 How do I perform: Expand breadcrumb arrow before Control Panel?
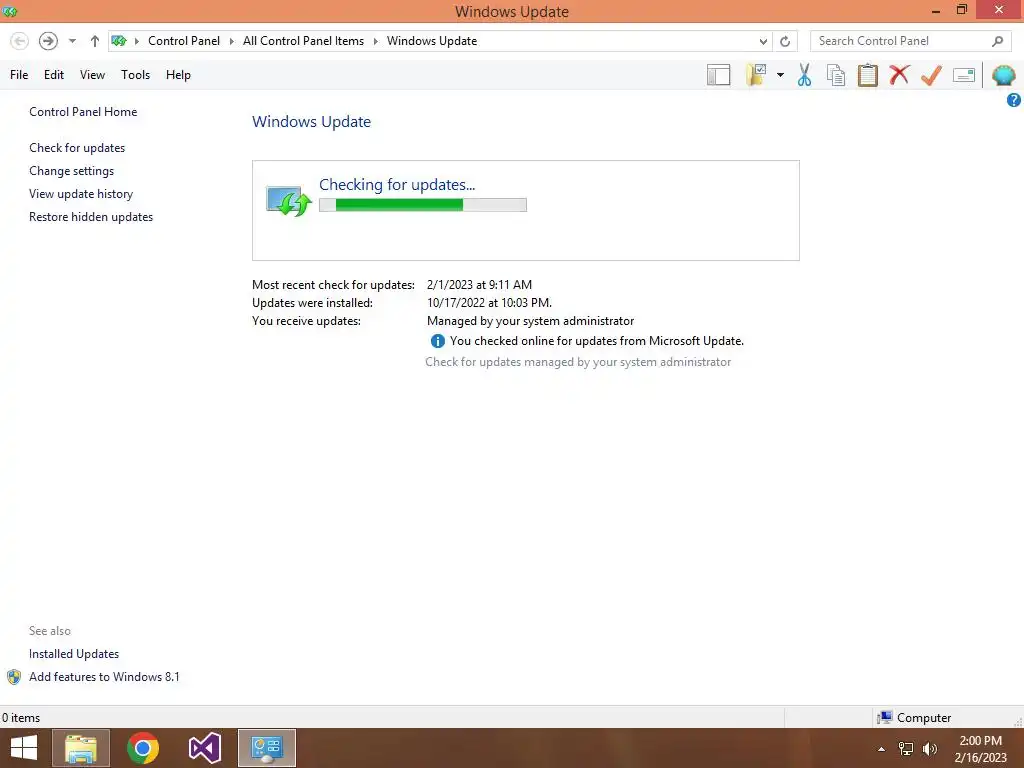point(136,41)
